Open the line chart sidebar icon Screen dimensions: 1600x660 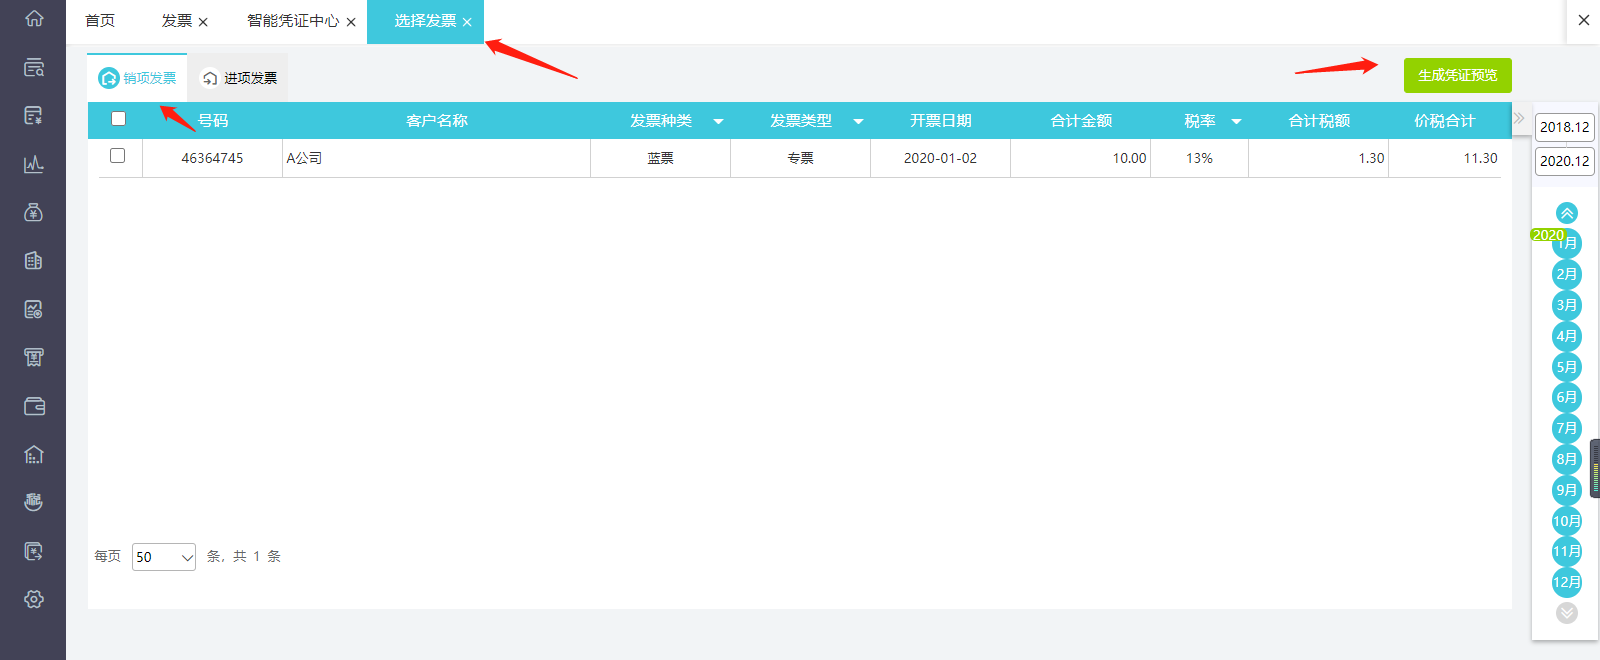pyautogui.click(x=34, y=164)
